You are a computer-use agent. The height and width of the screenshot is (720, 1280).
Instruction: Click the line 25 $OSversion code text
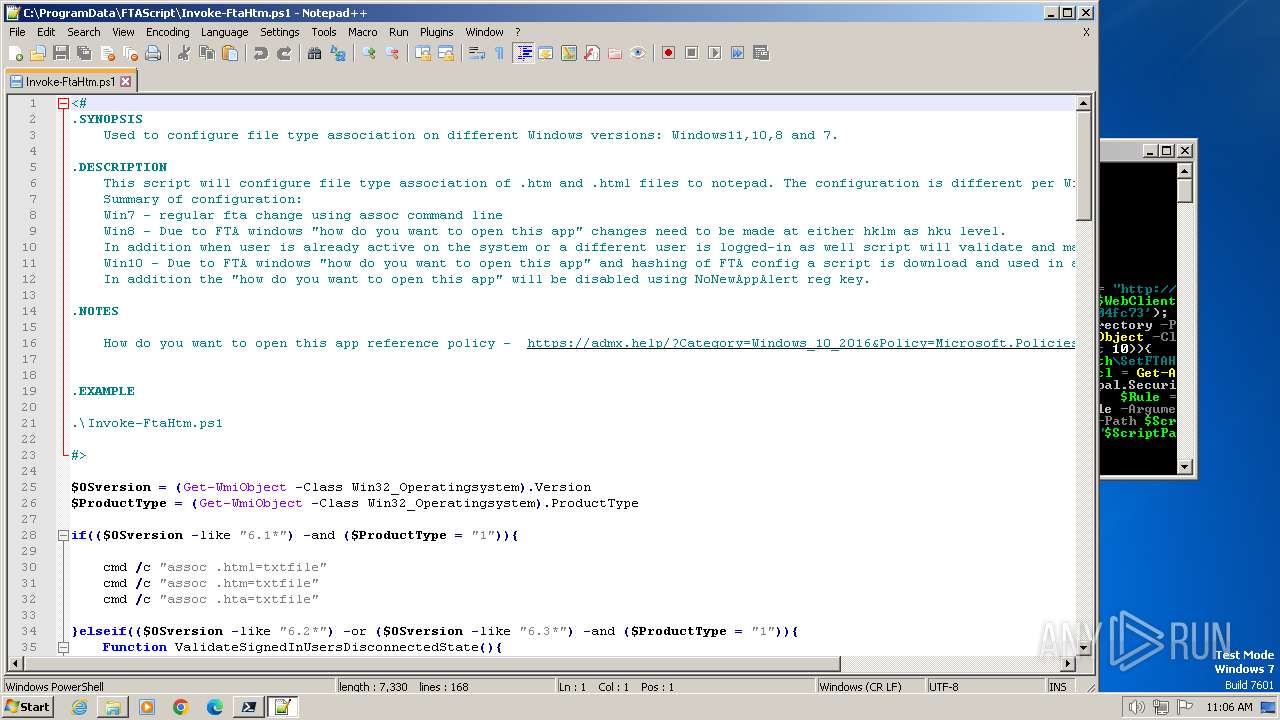331,487
